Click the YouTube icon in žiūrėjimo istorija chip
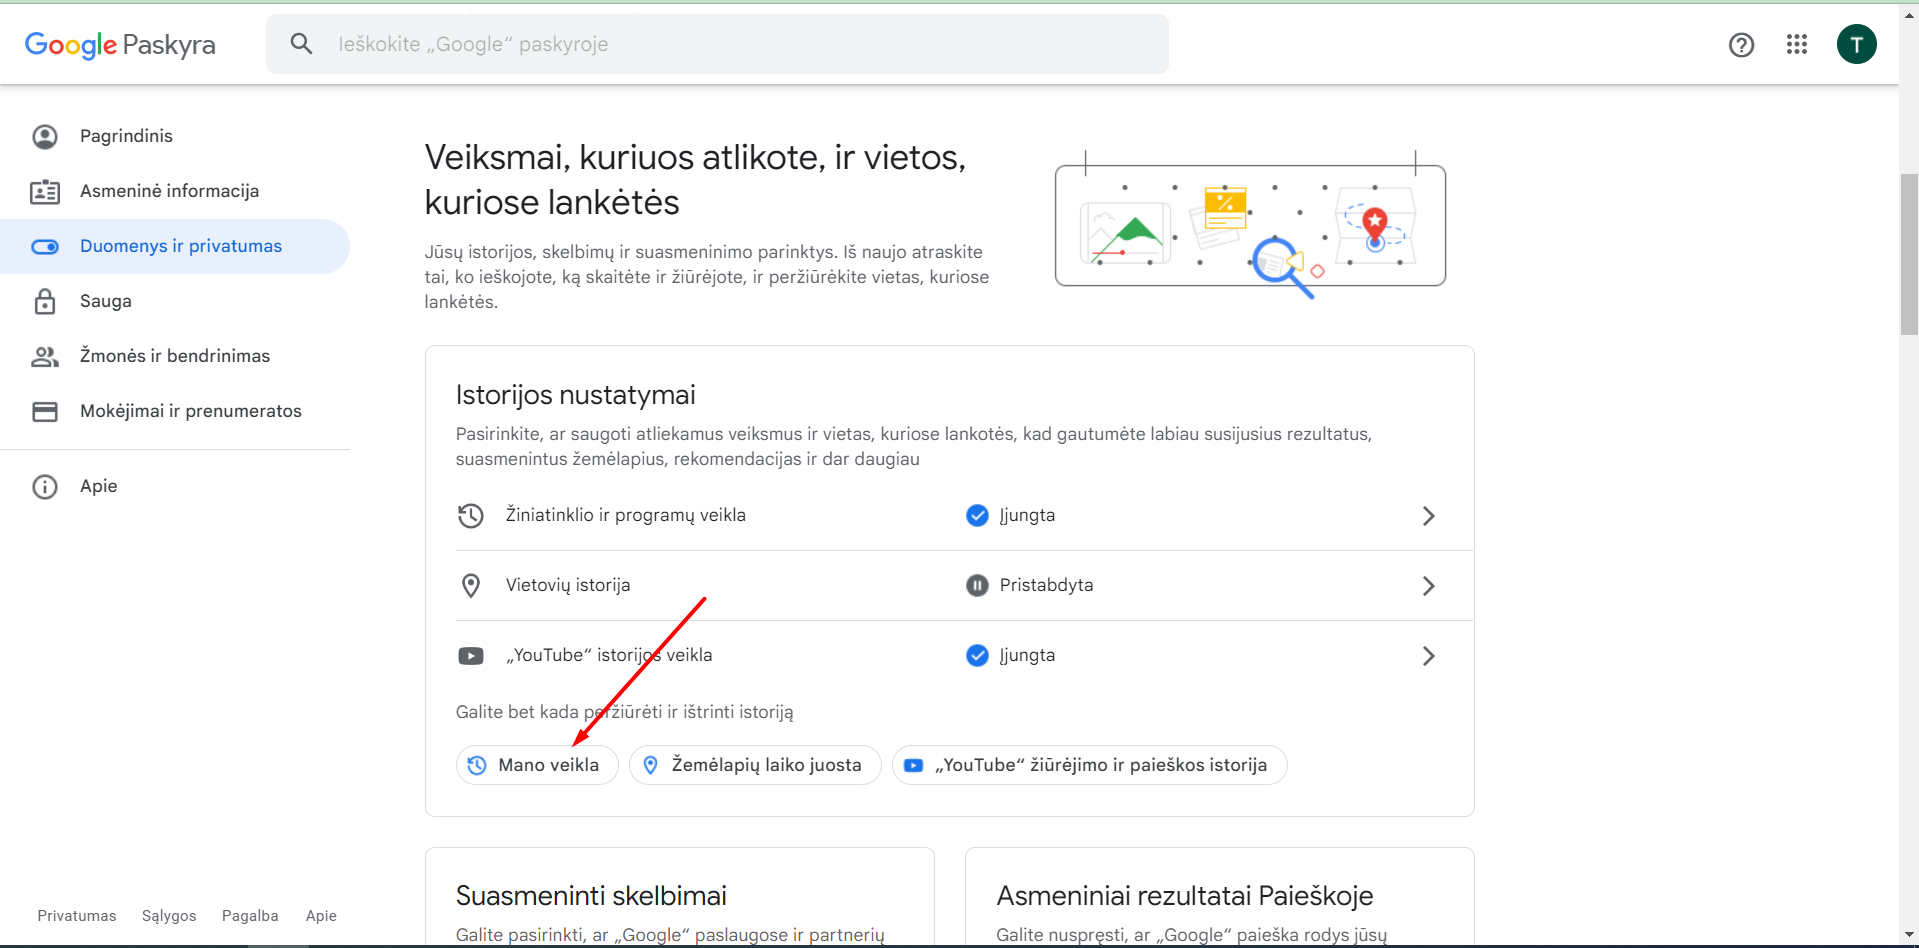Screen dimensions: 1919x948 [913, 765]
